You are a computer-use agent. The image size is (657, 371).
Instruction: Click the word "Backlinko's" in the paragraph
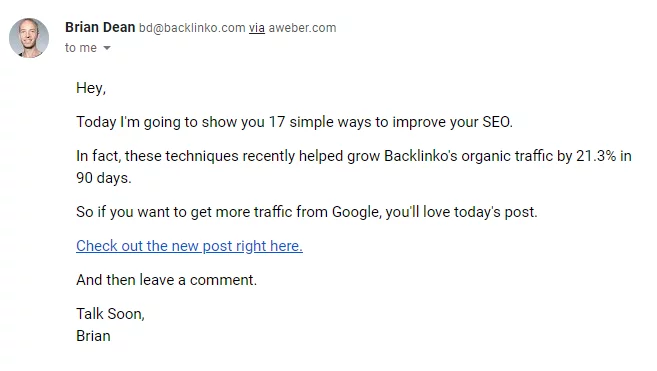[421, 156]
